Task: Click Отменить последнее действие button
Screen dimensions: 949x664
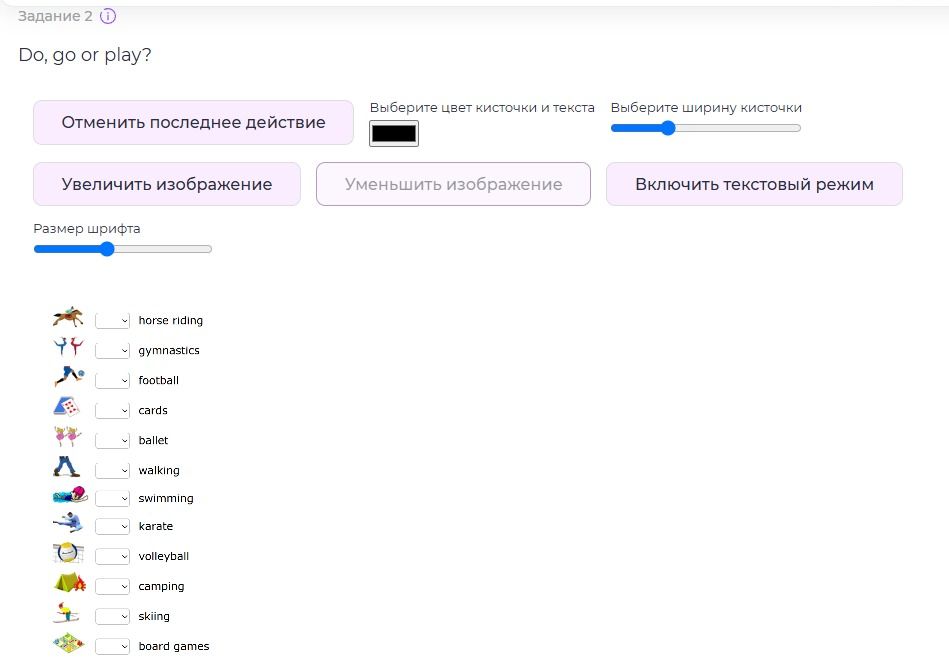Action: 193,122
